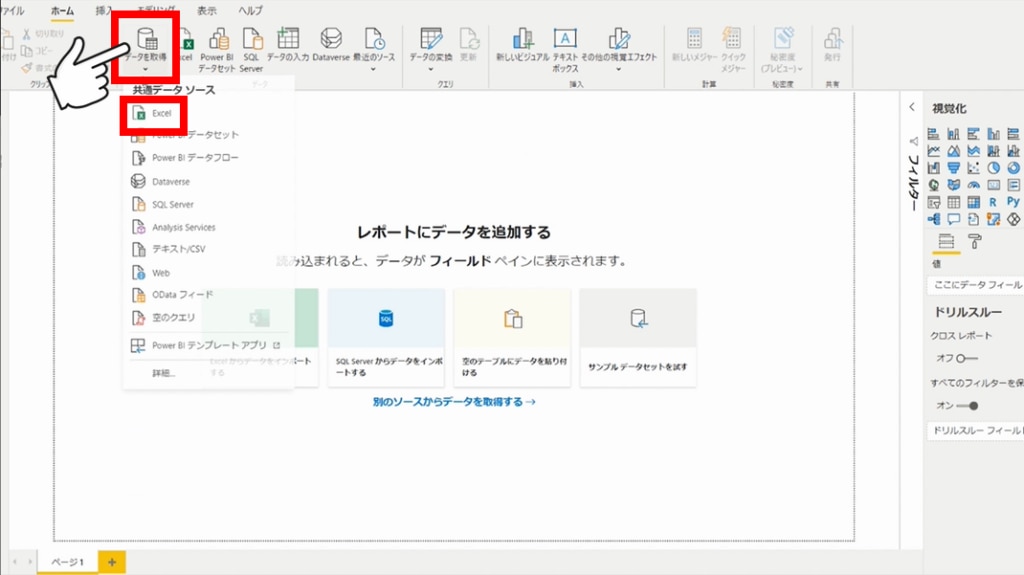Switch to the ホーム ribbon tab
The height and width of the screenshot is (575, 1024).
click(x=63, y=10)
